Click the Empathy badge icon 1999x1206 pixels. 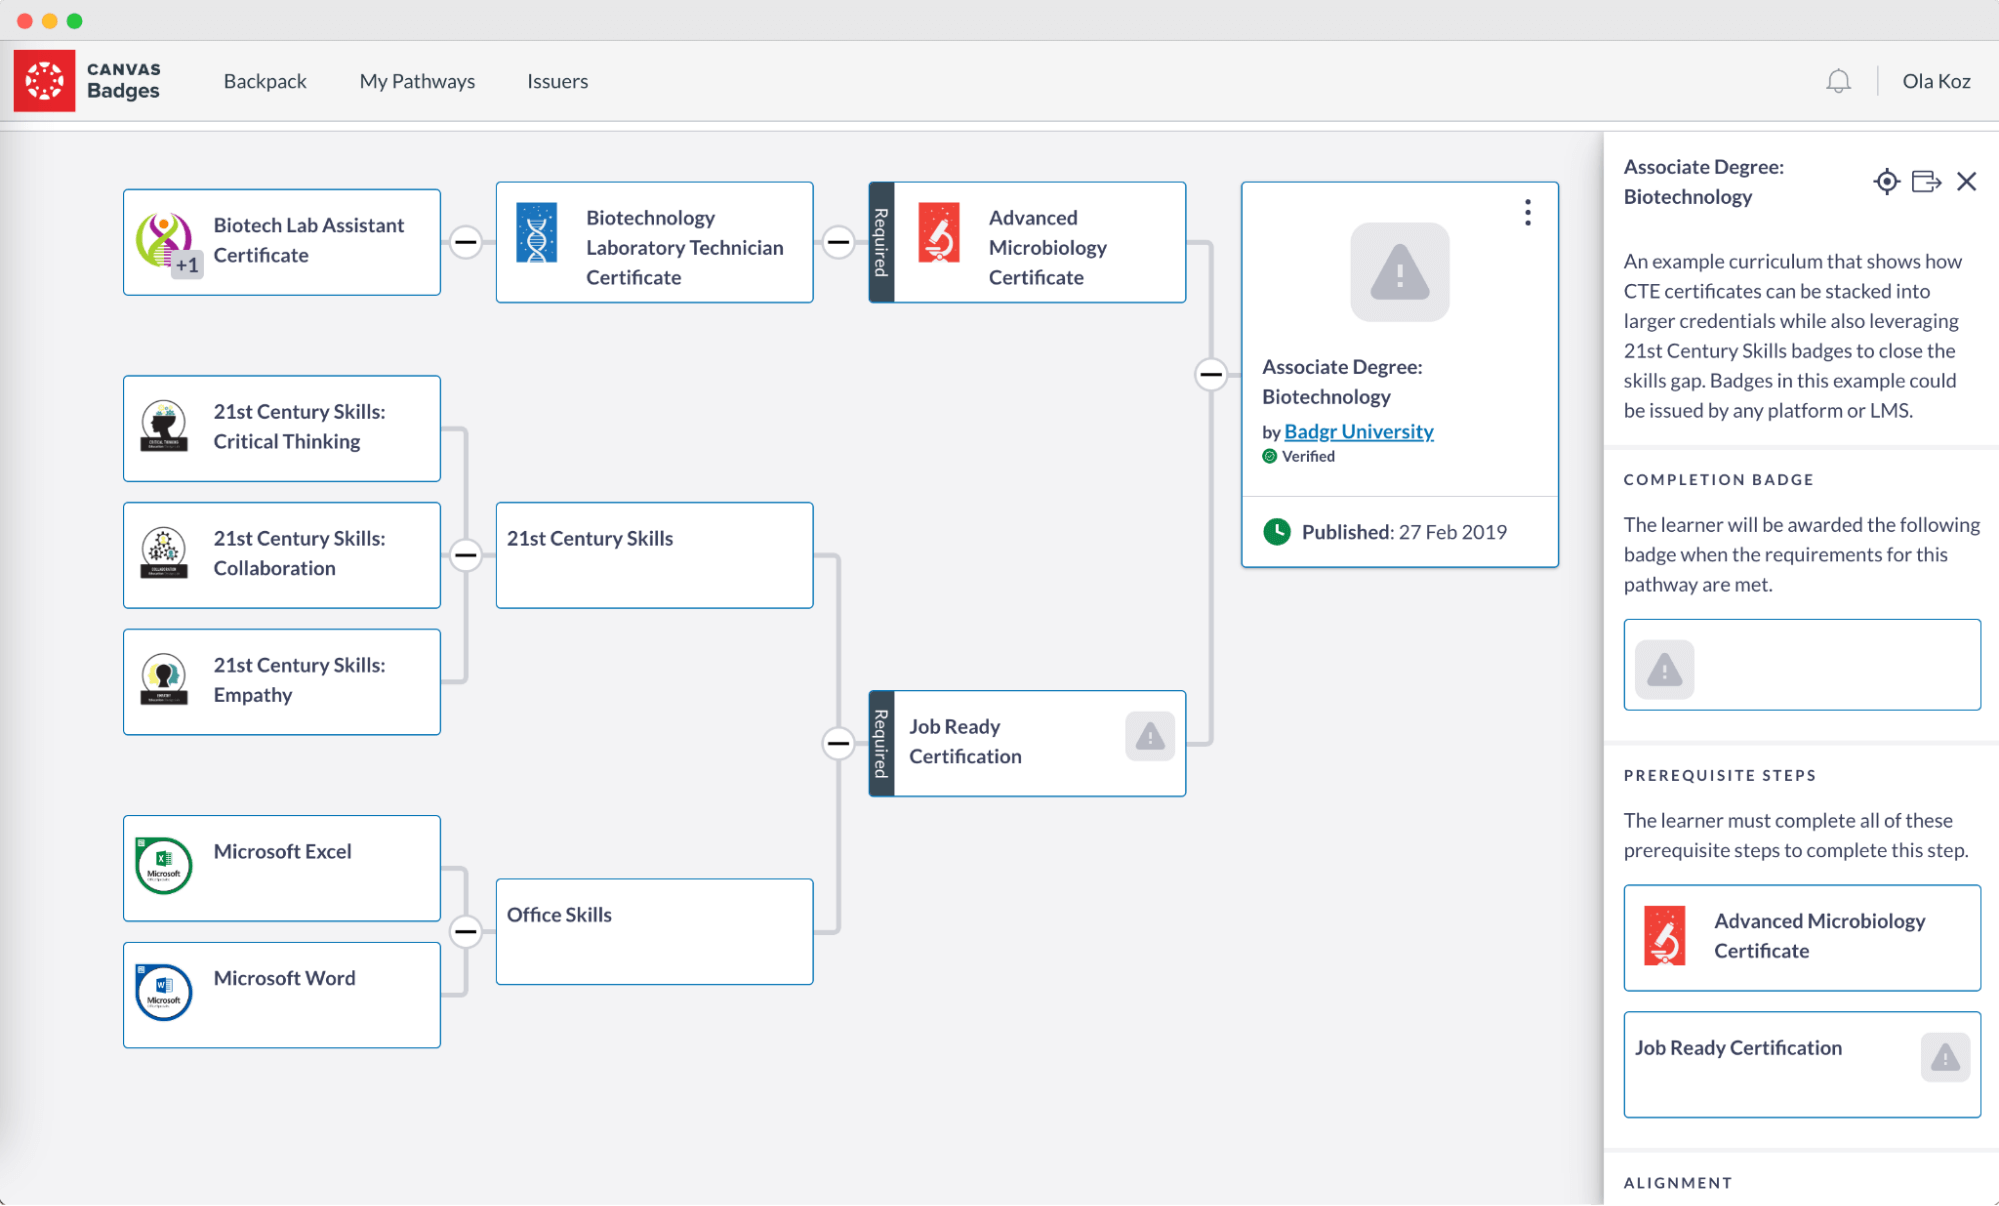pos(163,680)
